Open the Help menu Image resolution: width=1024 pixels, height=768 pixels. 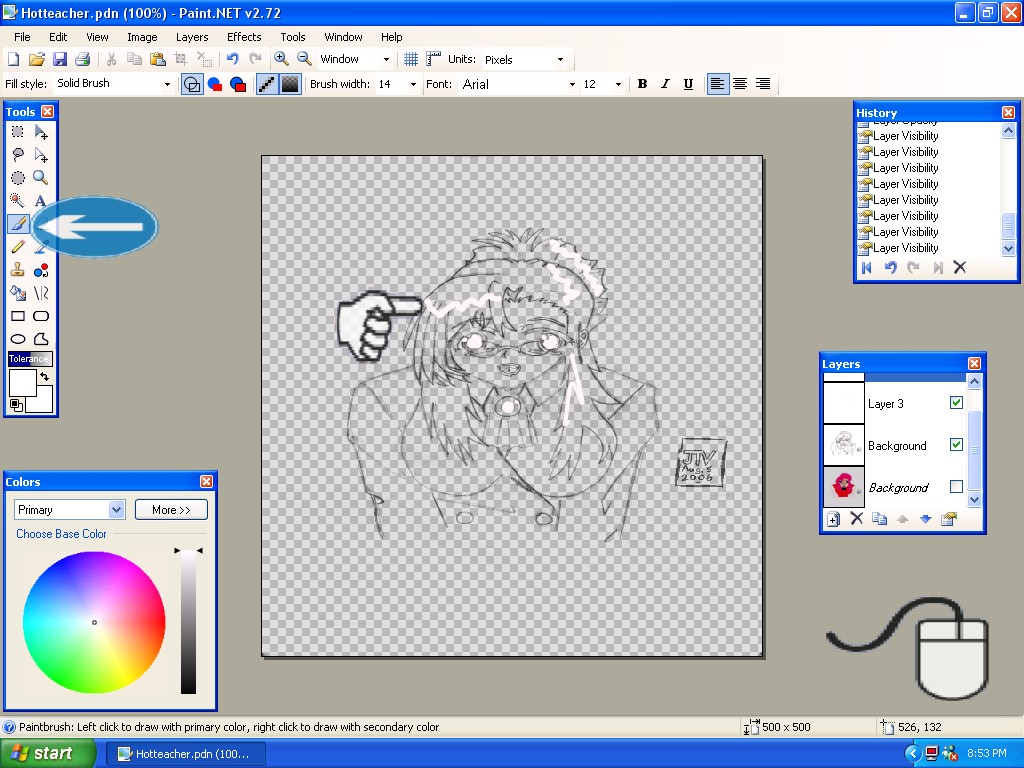click(x=391, y=37)
